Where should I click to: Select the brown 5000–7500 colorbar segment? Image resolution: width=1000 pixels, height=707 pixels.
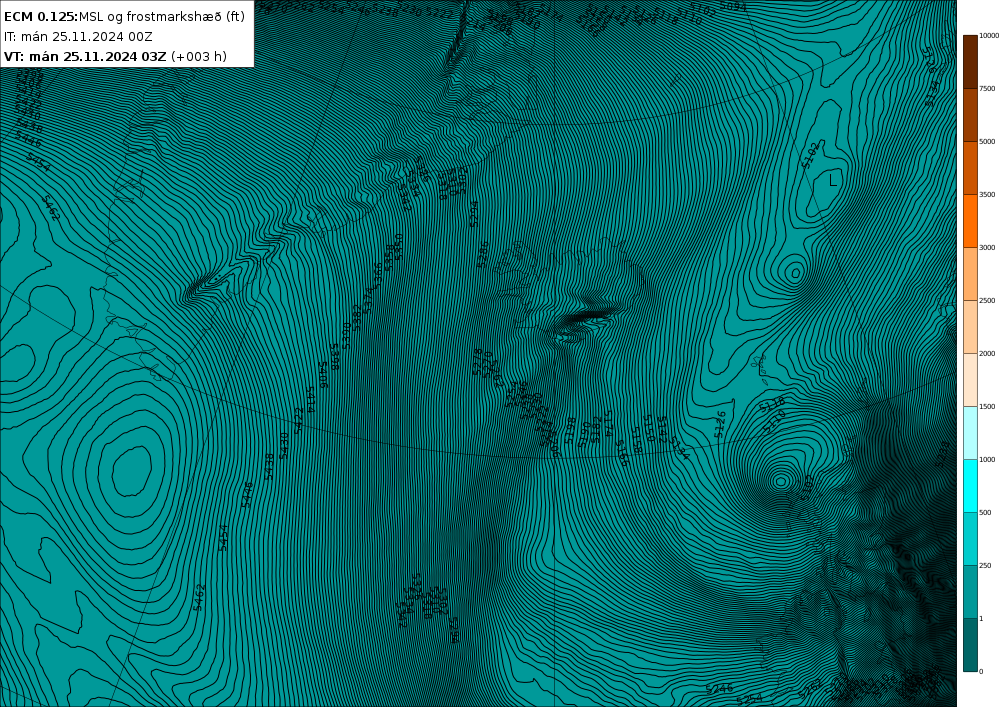pyautogui.click(x=969, y=115)
